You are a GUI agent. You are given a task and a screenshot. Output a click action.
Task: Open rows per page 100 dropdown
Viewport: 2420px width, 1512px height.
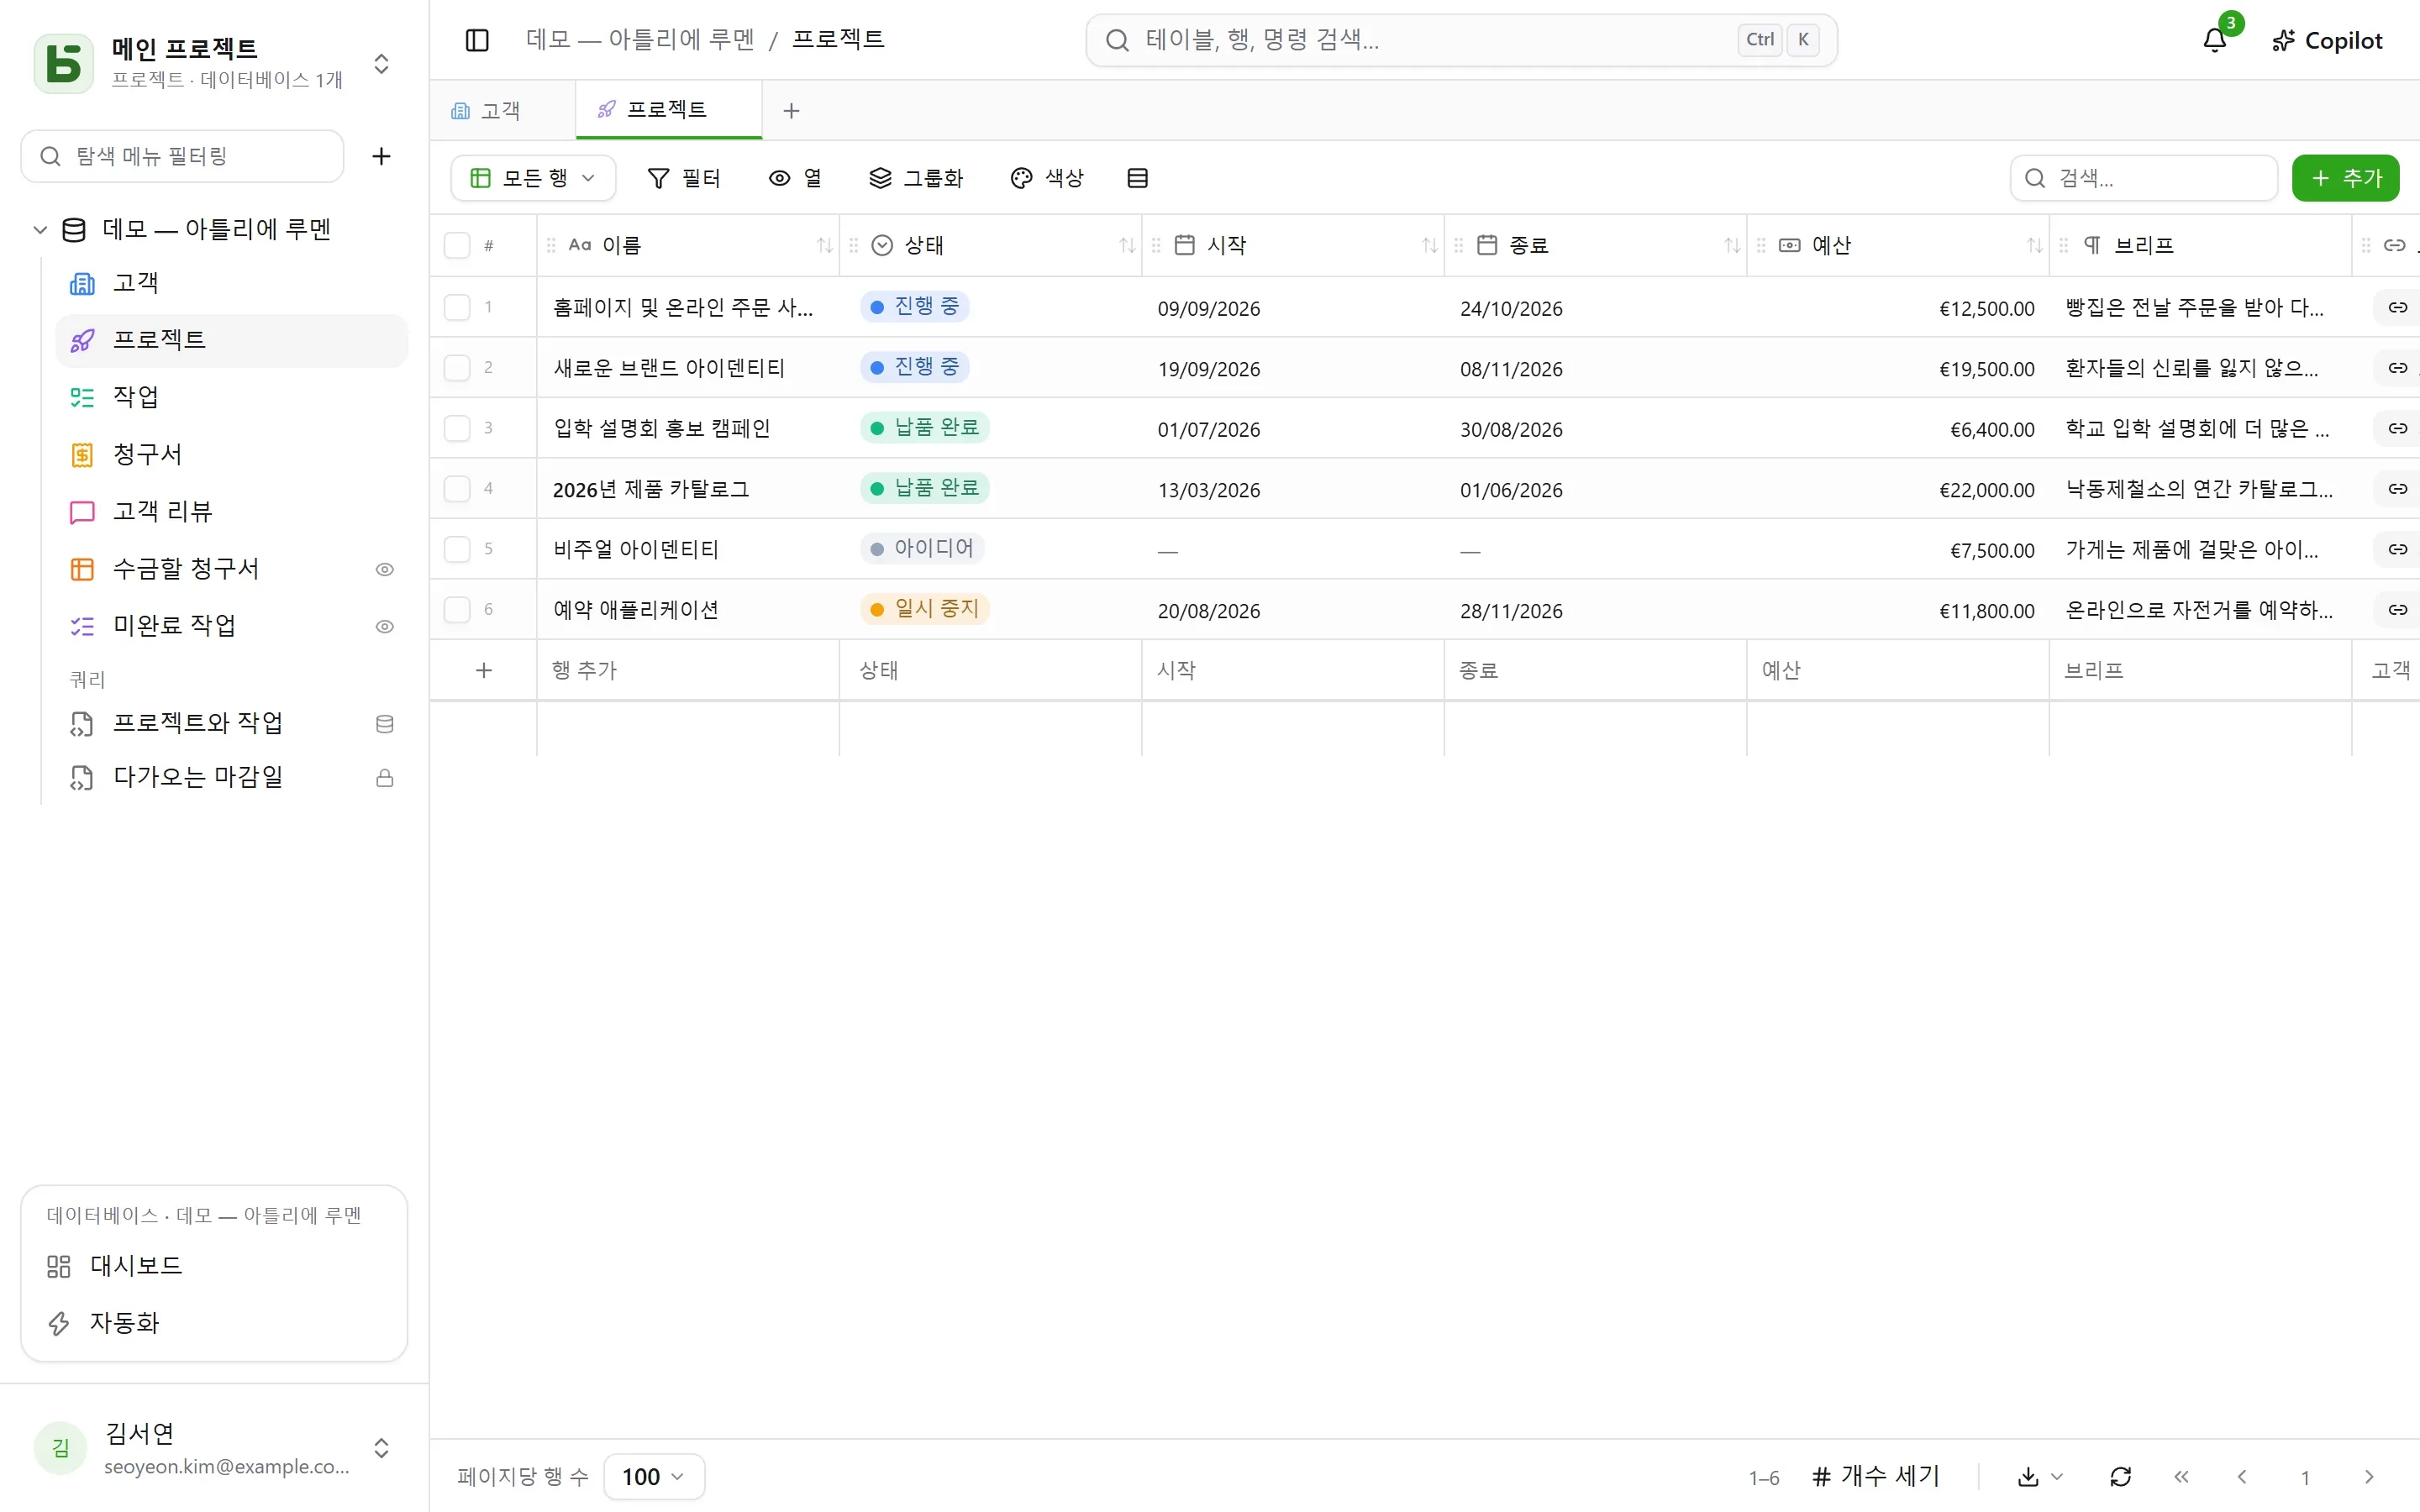[654, 1477]
